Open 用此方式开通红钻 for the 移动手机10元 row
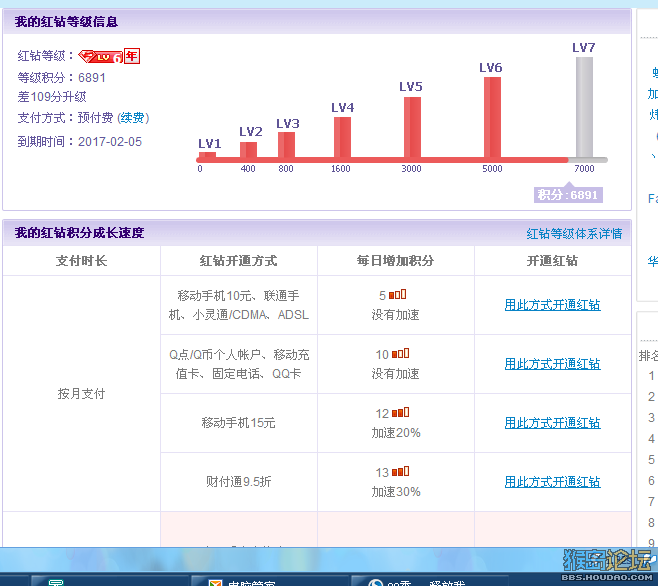The image size is (658, 586). [552, 305]
